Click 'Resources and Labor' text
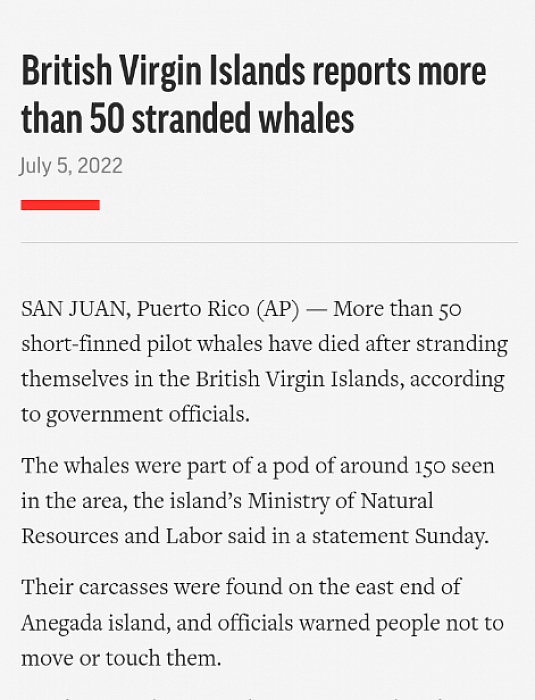This screenshot has height=700, width=535. (x=122, y=536)
